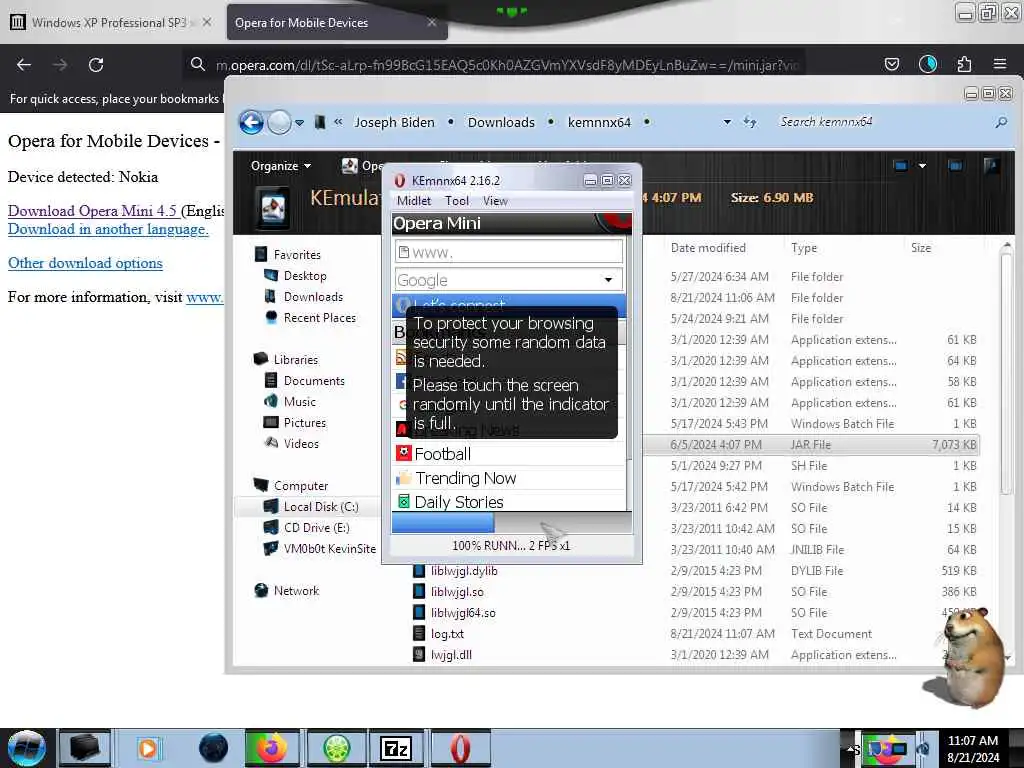
Task: Select log.txt file
Action: tap(447, 633)
